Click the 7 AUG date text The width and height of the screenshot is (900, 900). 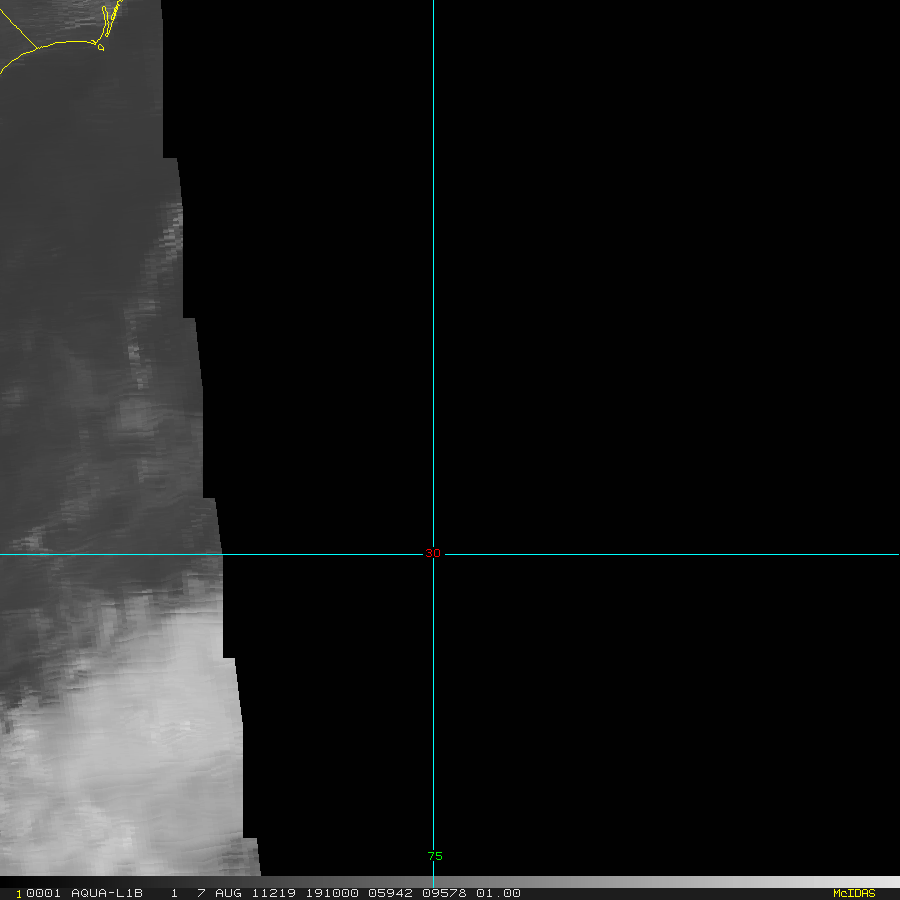click(216, 893)
